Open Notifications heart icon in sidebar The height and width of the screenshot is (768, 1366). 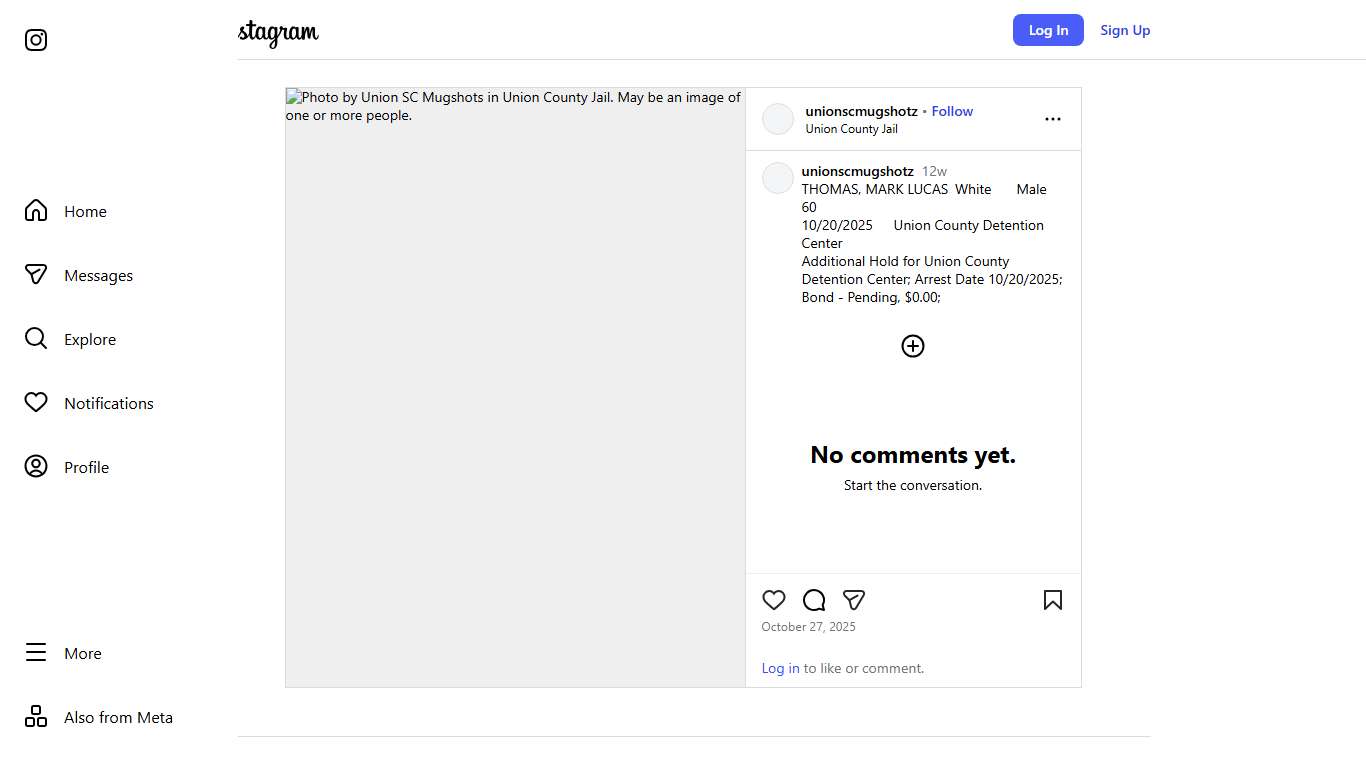click(36, 403)
